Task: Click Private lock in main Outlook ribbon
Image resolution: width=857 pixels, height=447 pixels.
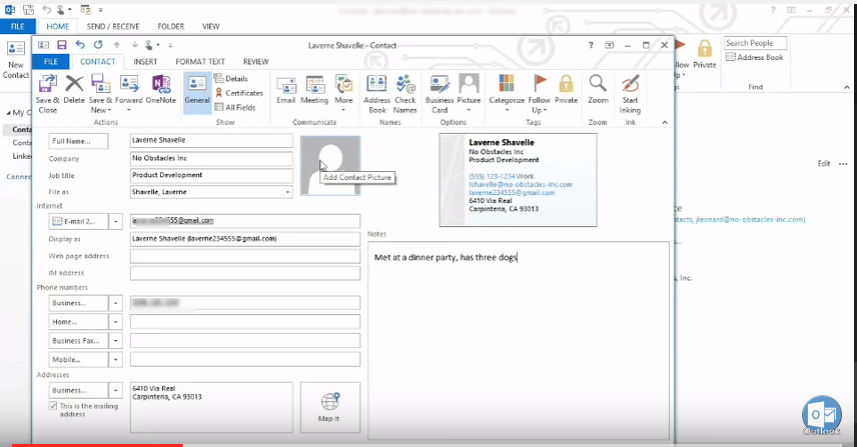Action: click(705, 54)
